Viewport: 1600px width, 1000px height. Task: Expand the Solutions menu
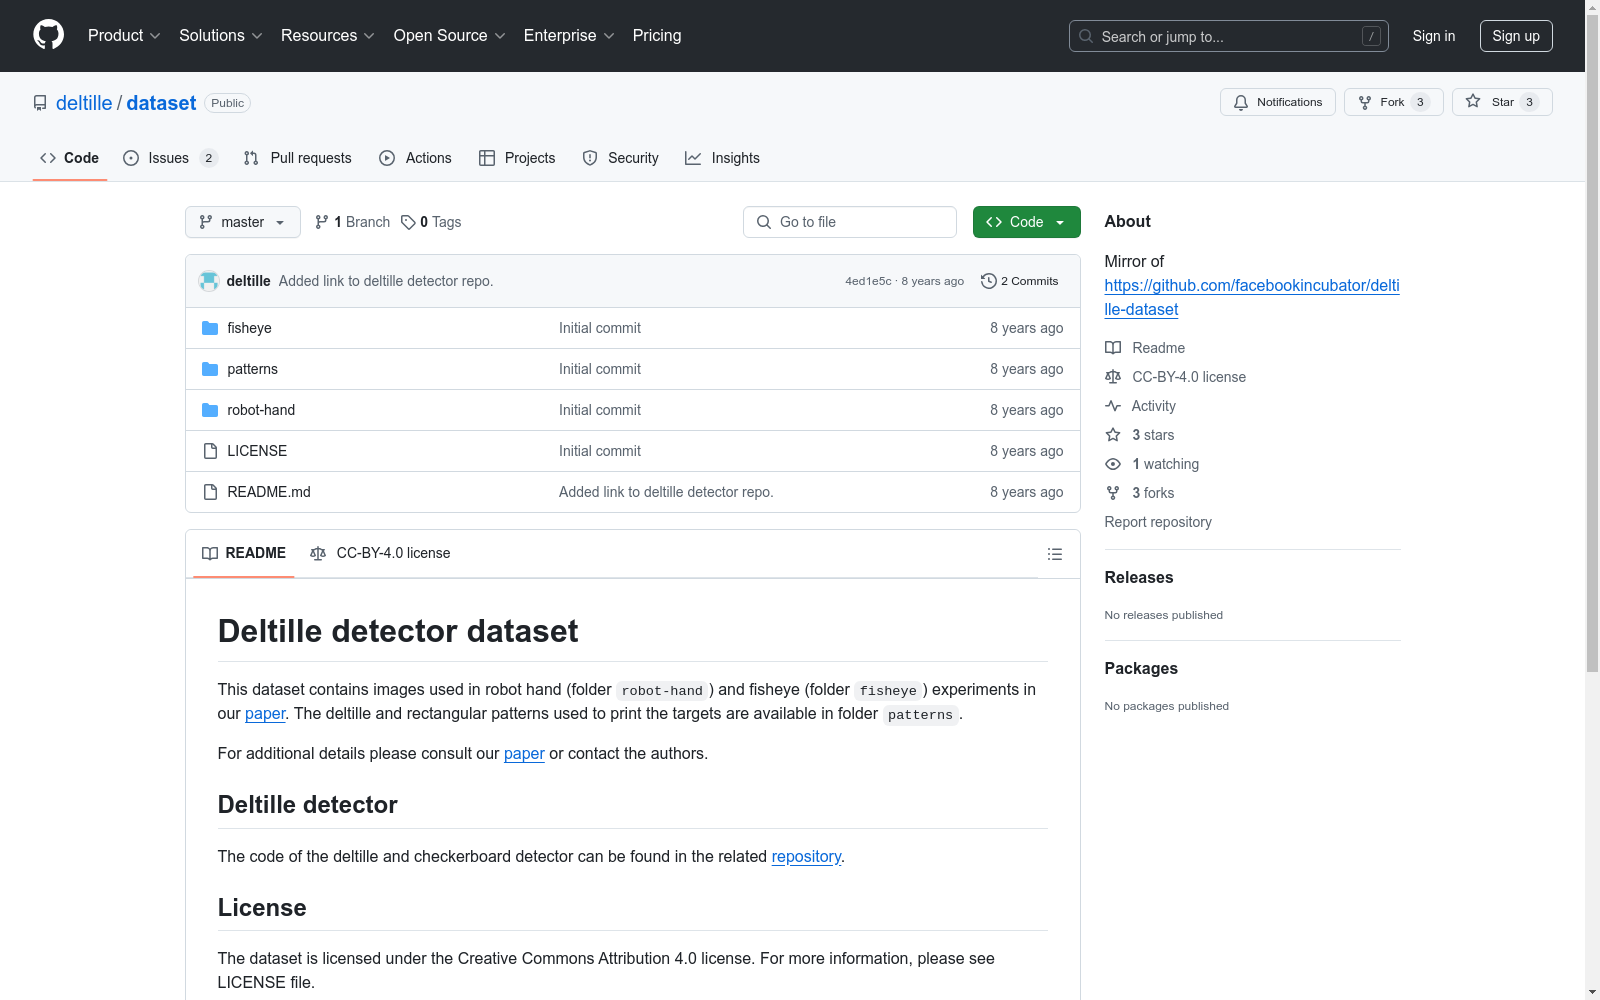pyautogui.click(x=220, y=36)
